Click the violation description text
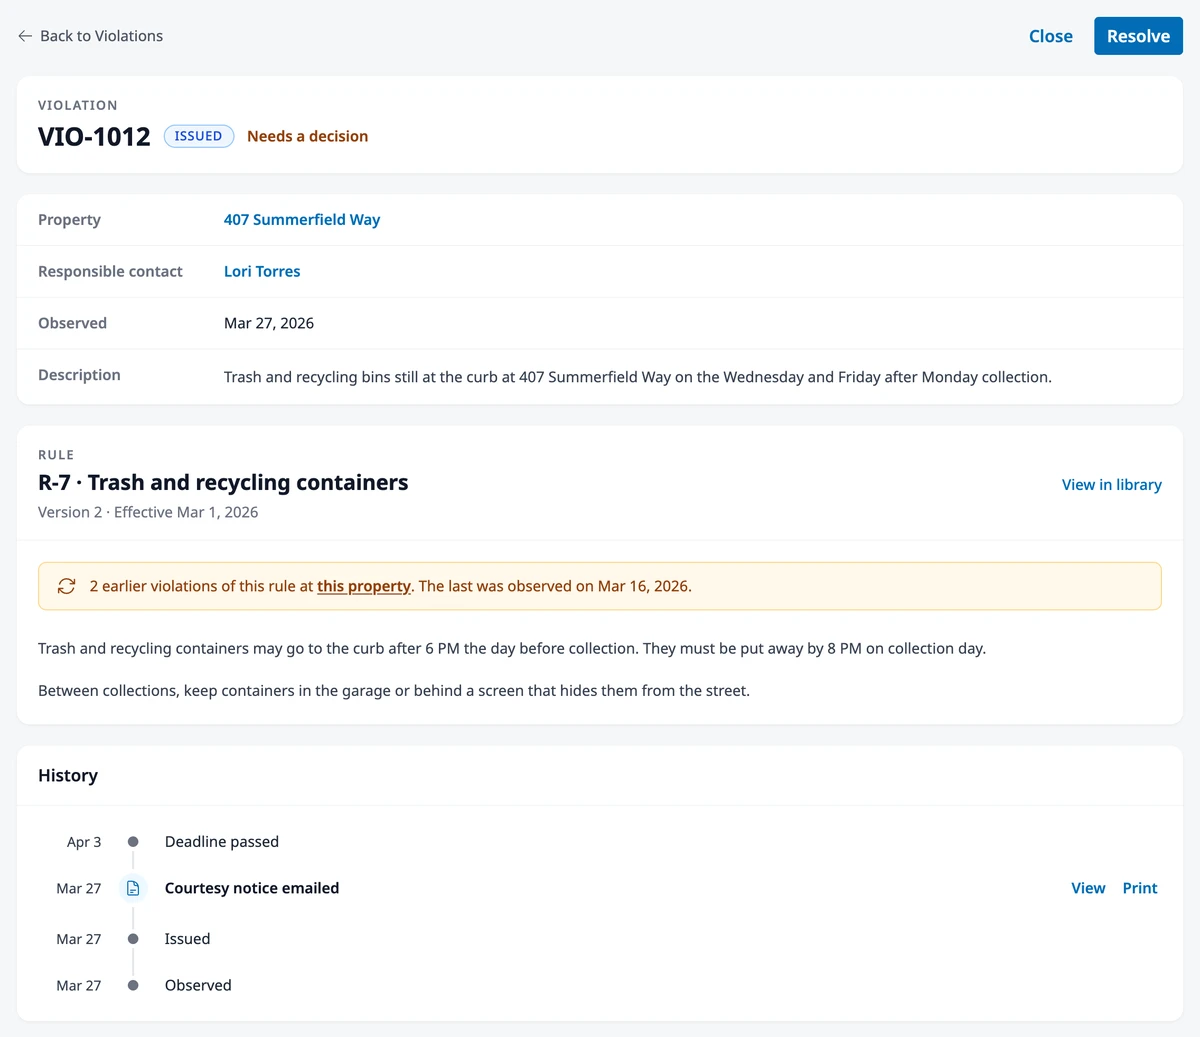This screenshot has height=1037, width=1200. (x=638, y=377)
